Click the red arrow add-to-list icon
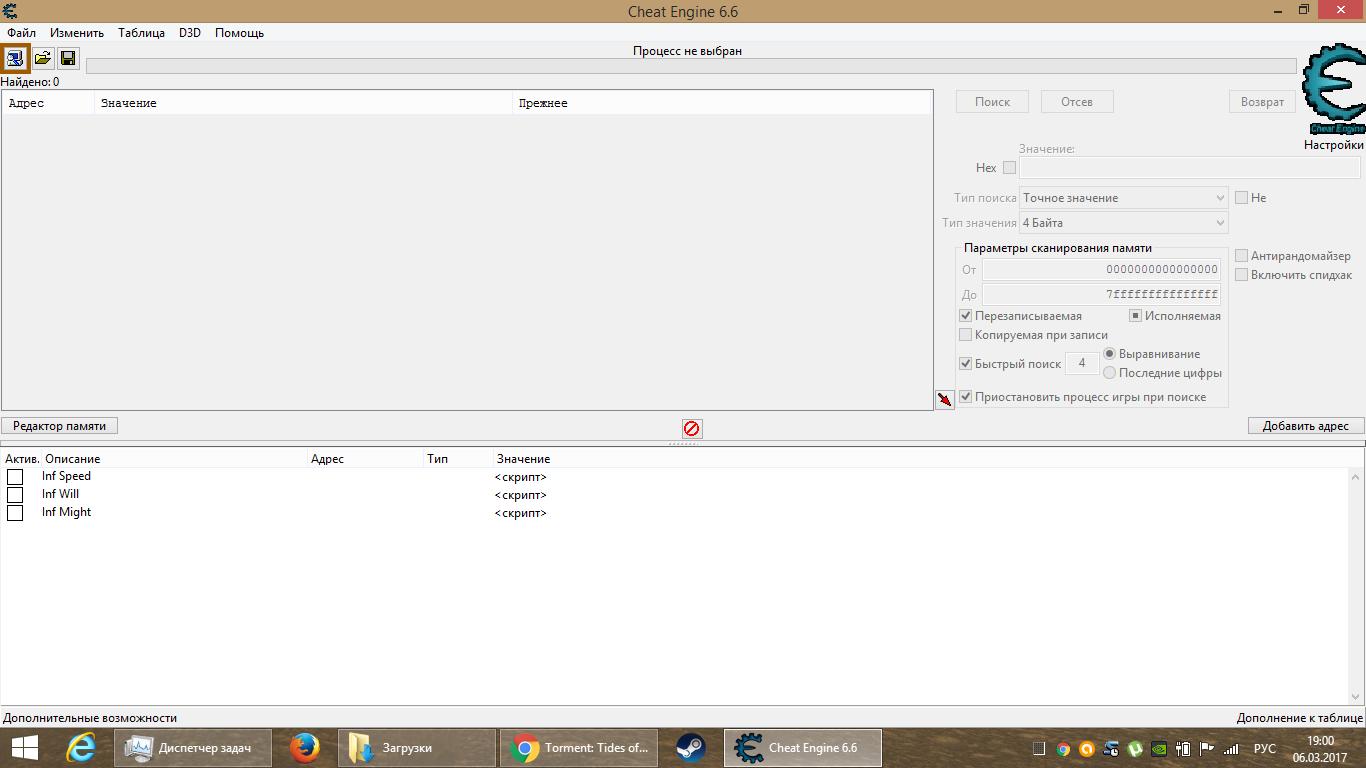This screenshot has height=768, width=1366. [x=945, y=400]
